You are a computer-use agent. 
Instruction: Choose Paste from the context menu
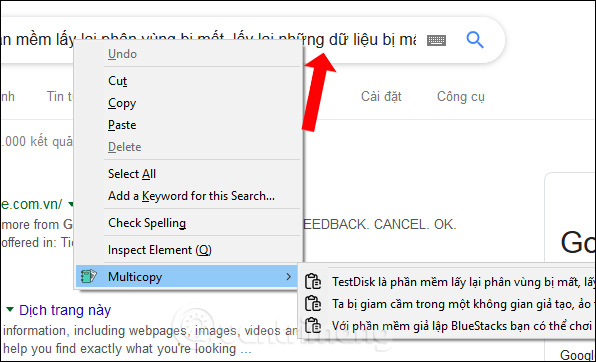coord(188,125)
